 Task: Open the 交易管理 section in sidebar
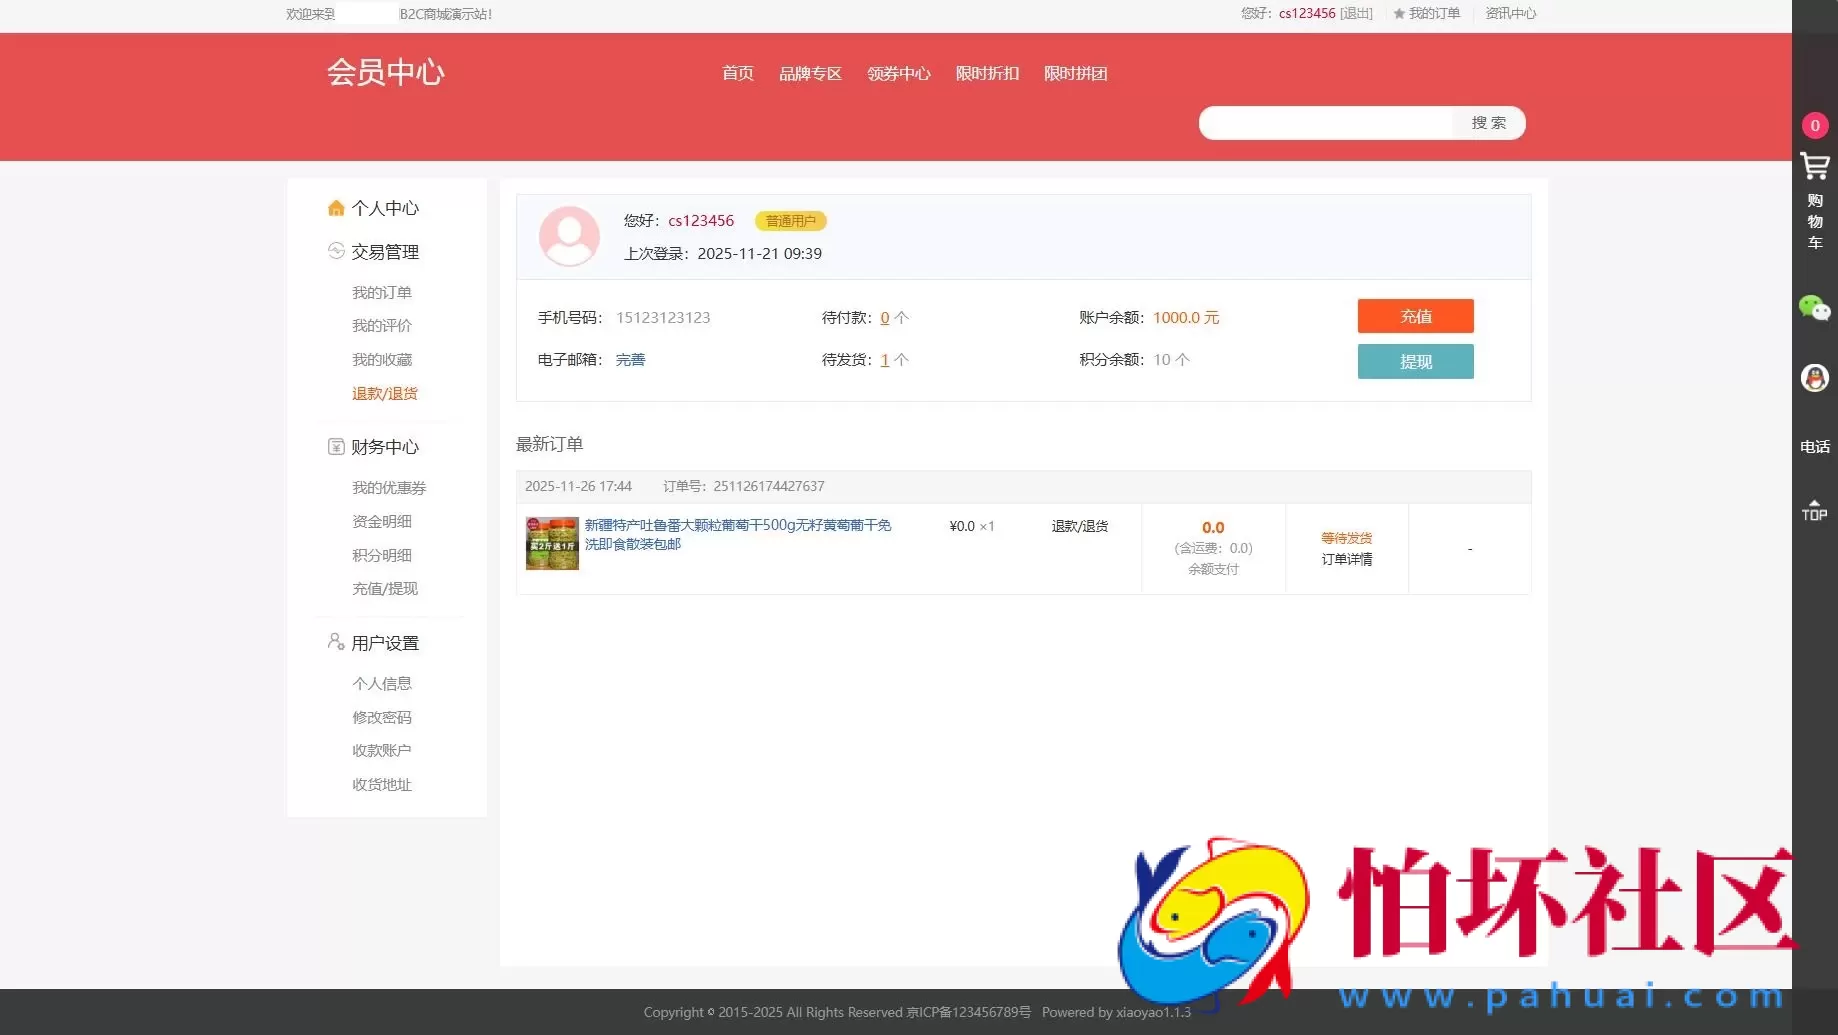tap(385, 251)
